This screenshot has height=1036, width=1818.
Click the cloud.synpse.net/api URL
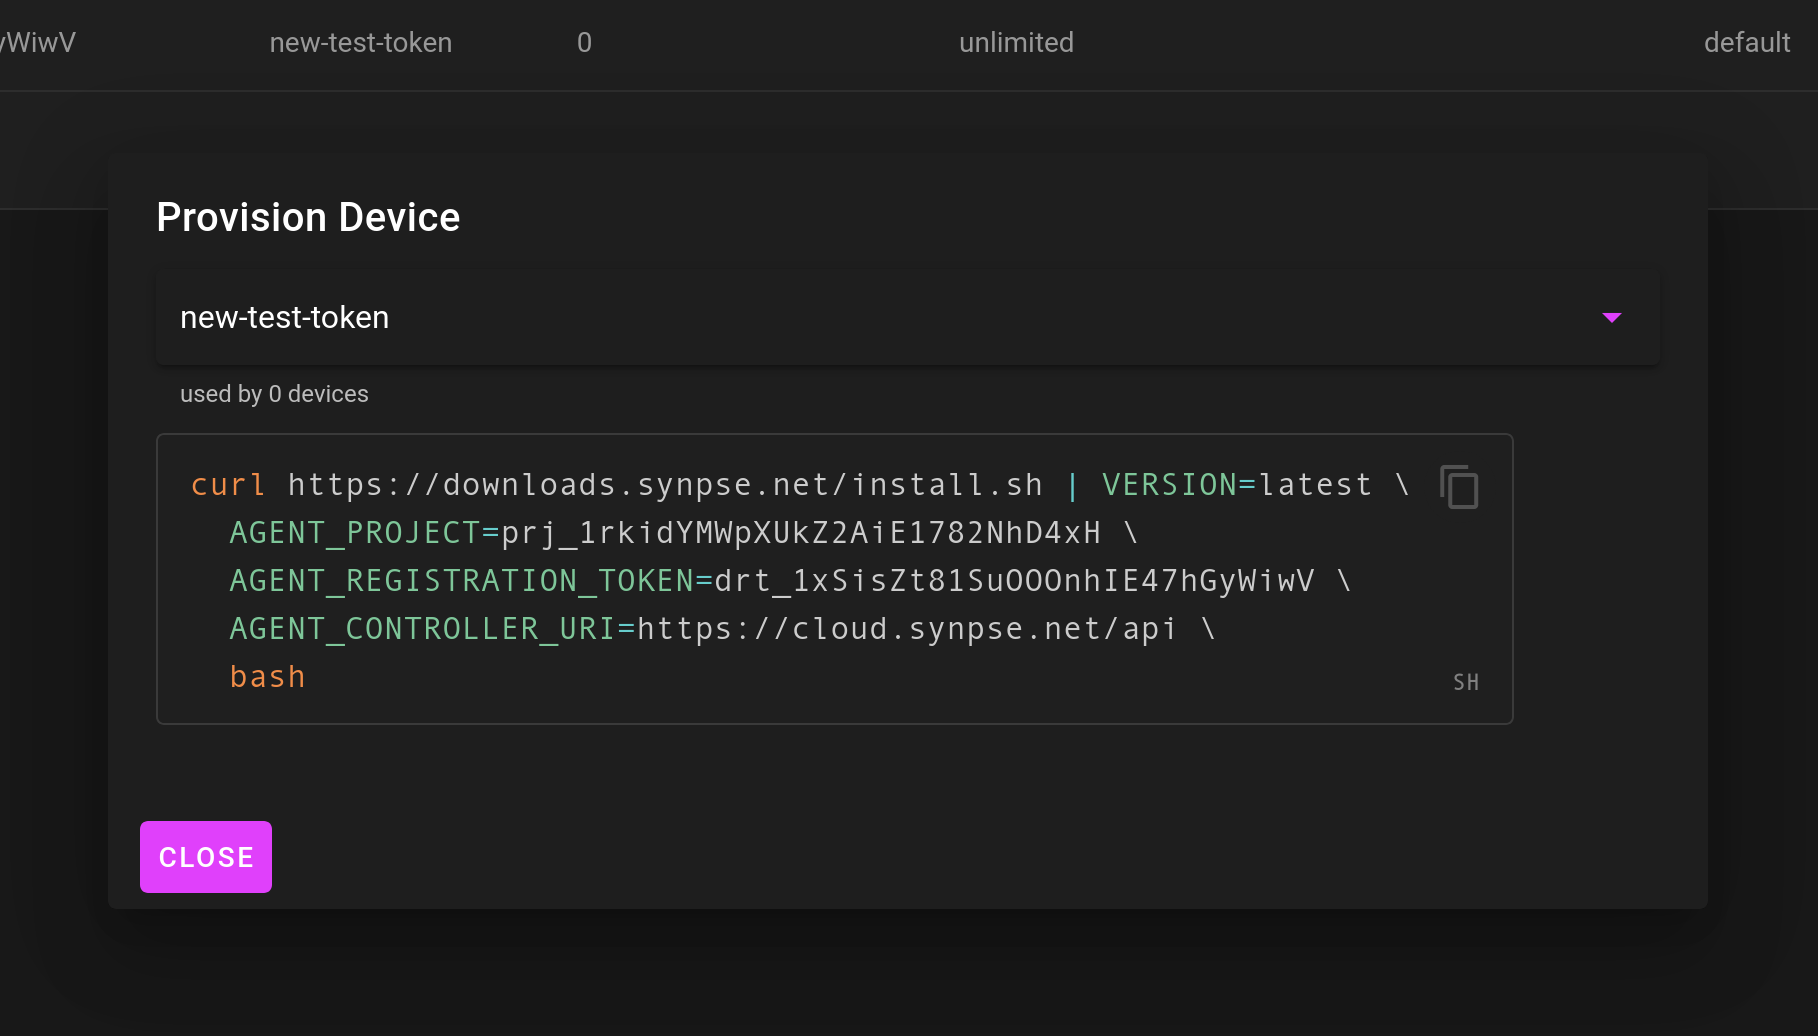[x=906, y=629]
